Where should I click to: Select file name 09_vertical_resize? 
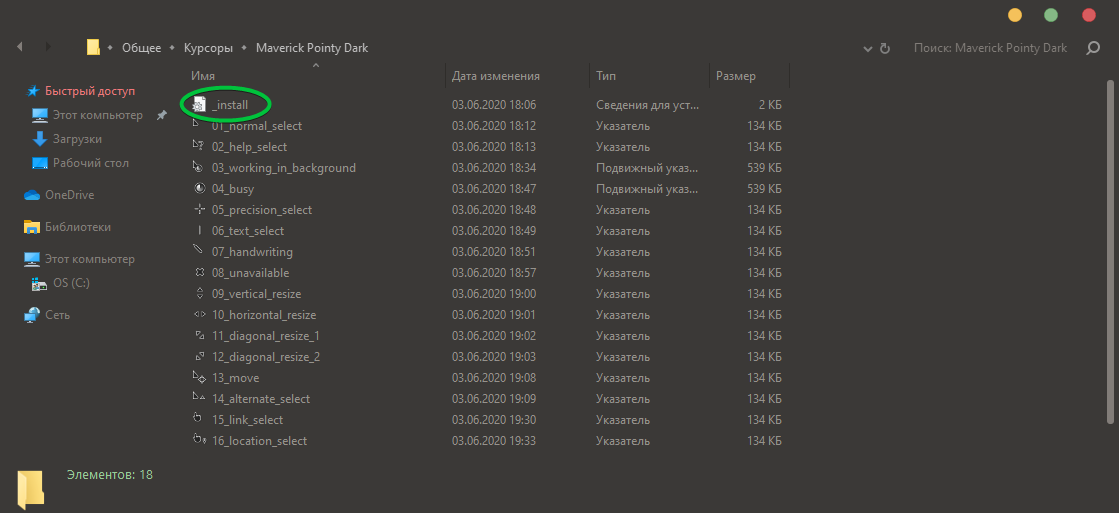(x=256, y=294)
